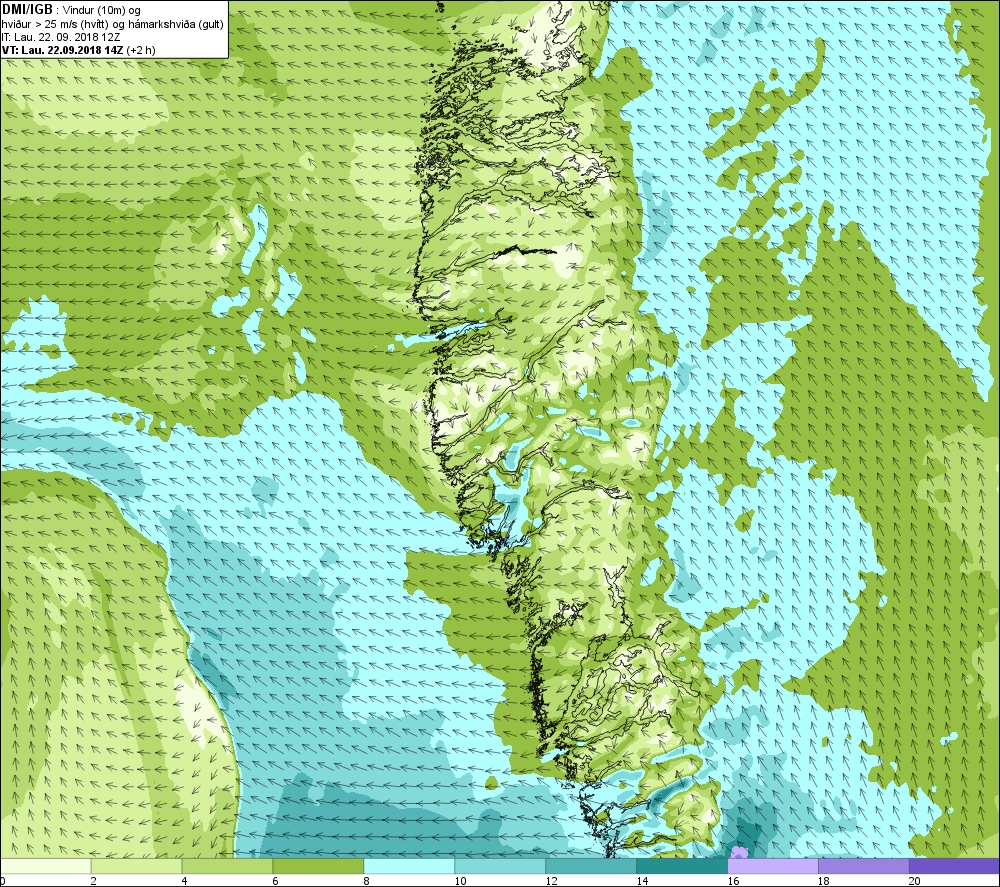The width and height of the screenshot is (1000, 887).
Task: Click the legend tick label '16'
Action: [733, 881]
